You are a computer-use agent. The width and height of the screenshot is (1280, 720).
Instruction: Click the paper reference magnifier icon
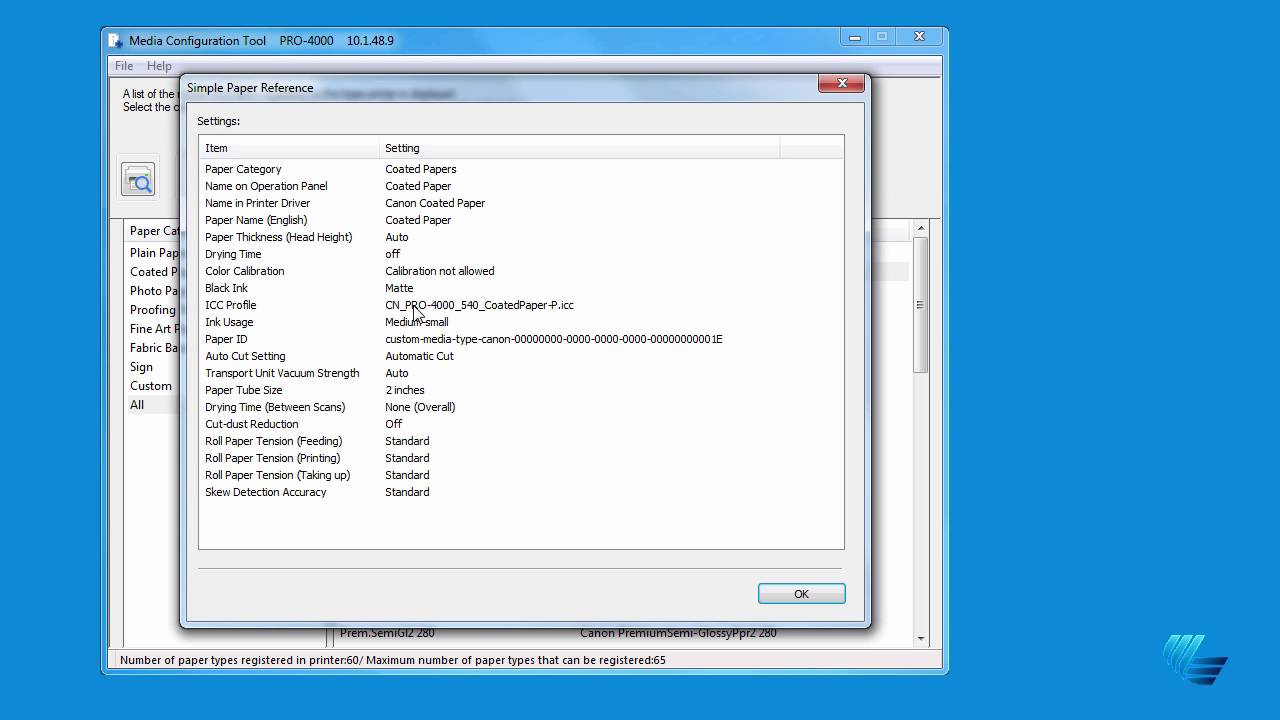tap(138, 180)
